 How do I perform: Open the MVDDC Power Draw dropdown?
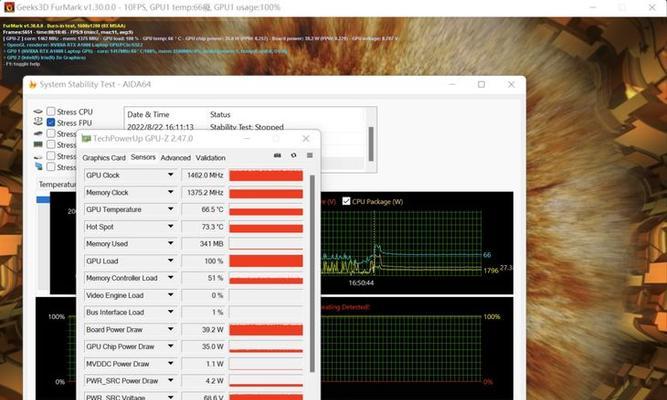[x=171, y=363]
